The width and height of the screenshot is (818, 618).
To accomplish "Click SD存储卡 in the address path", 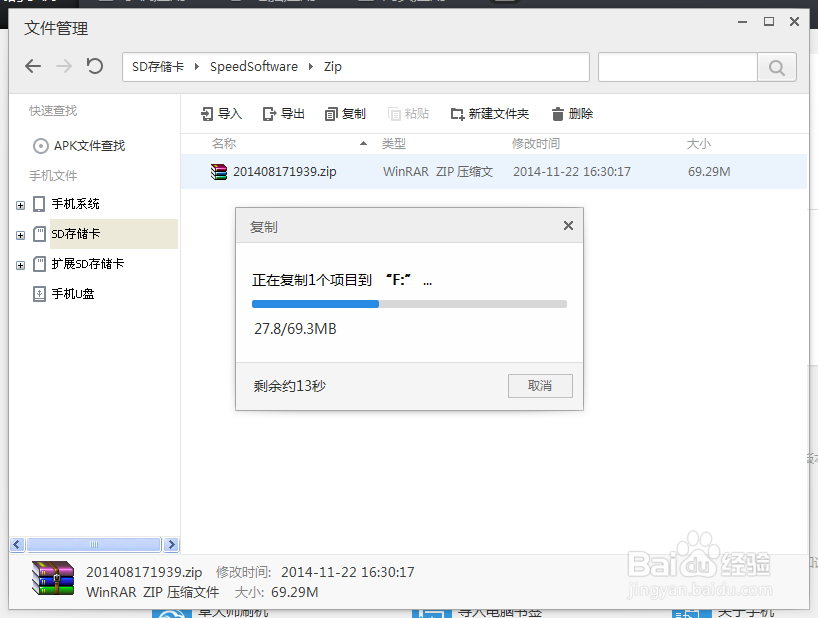I will click(158, 67).
